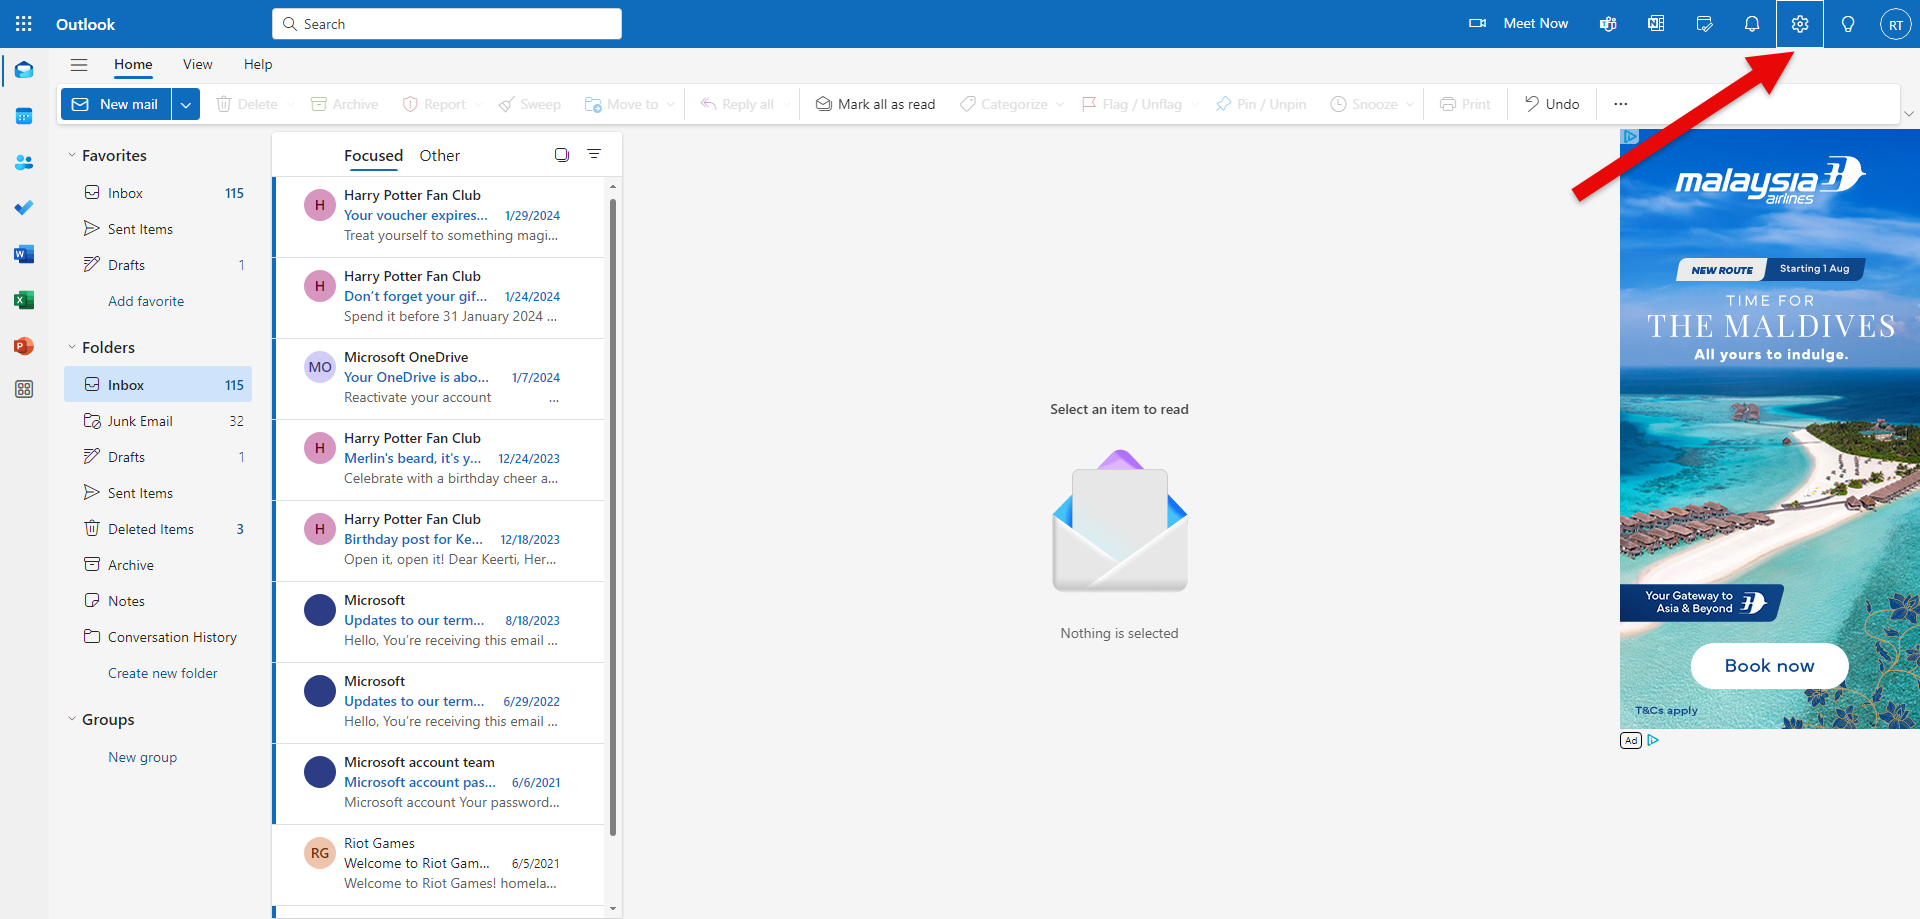Click Mark all as read

coord(875,104)
